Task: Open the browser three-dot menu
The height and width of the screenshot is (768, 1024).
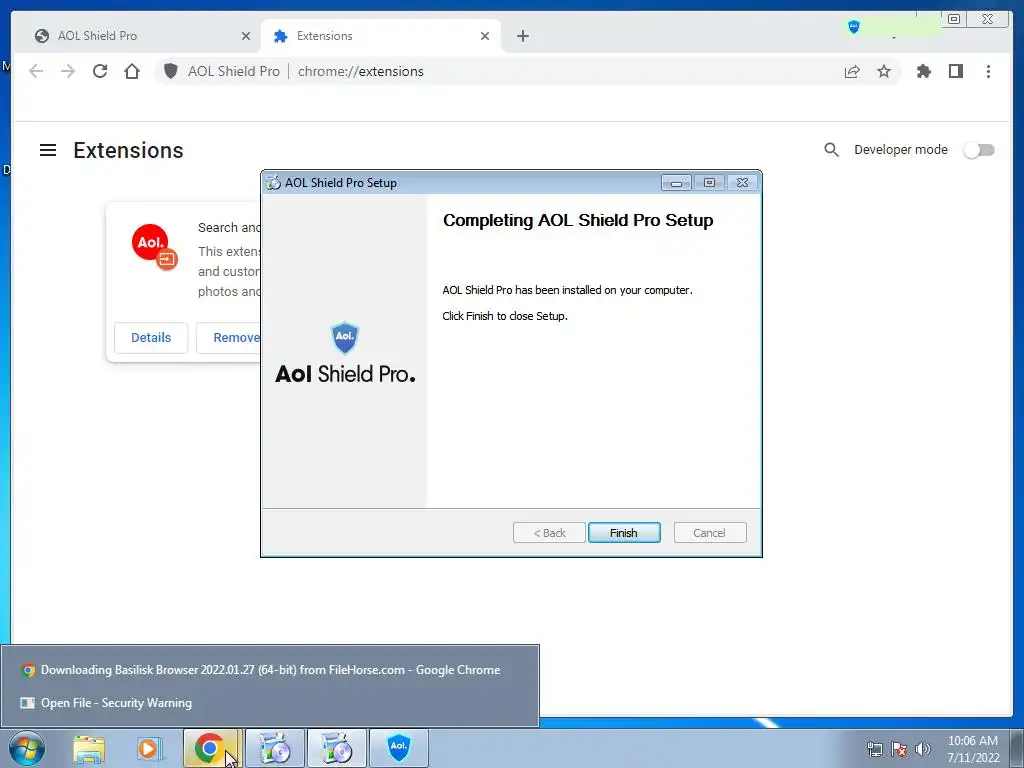Action: pos(988,71)
